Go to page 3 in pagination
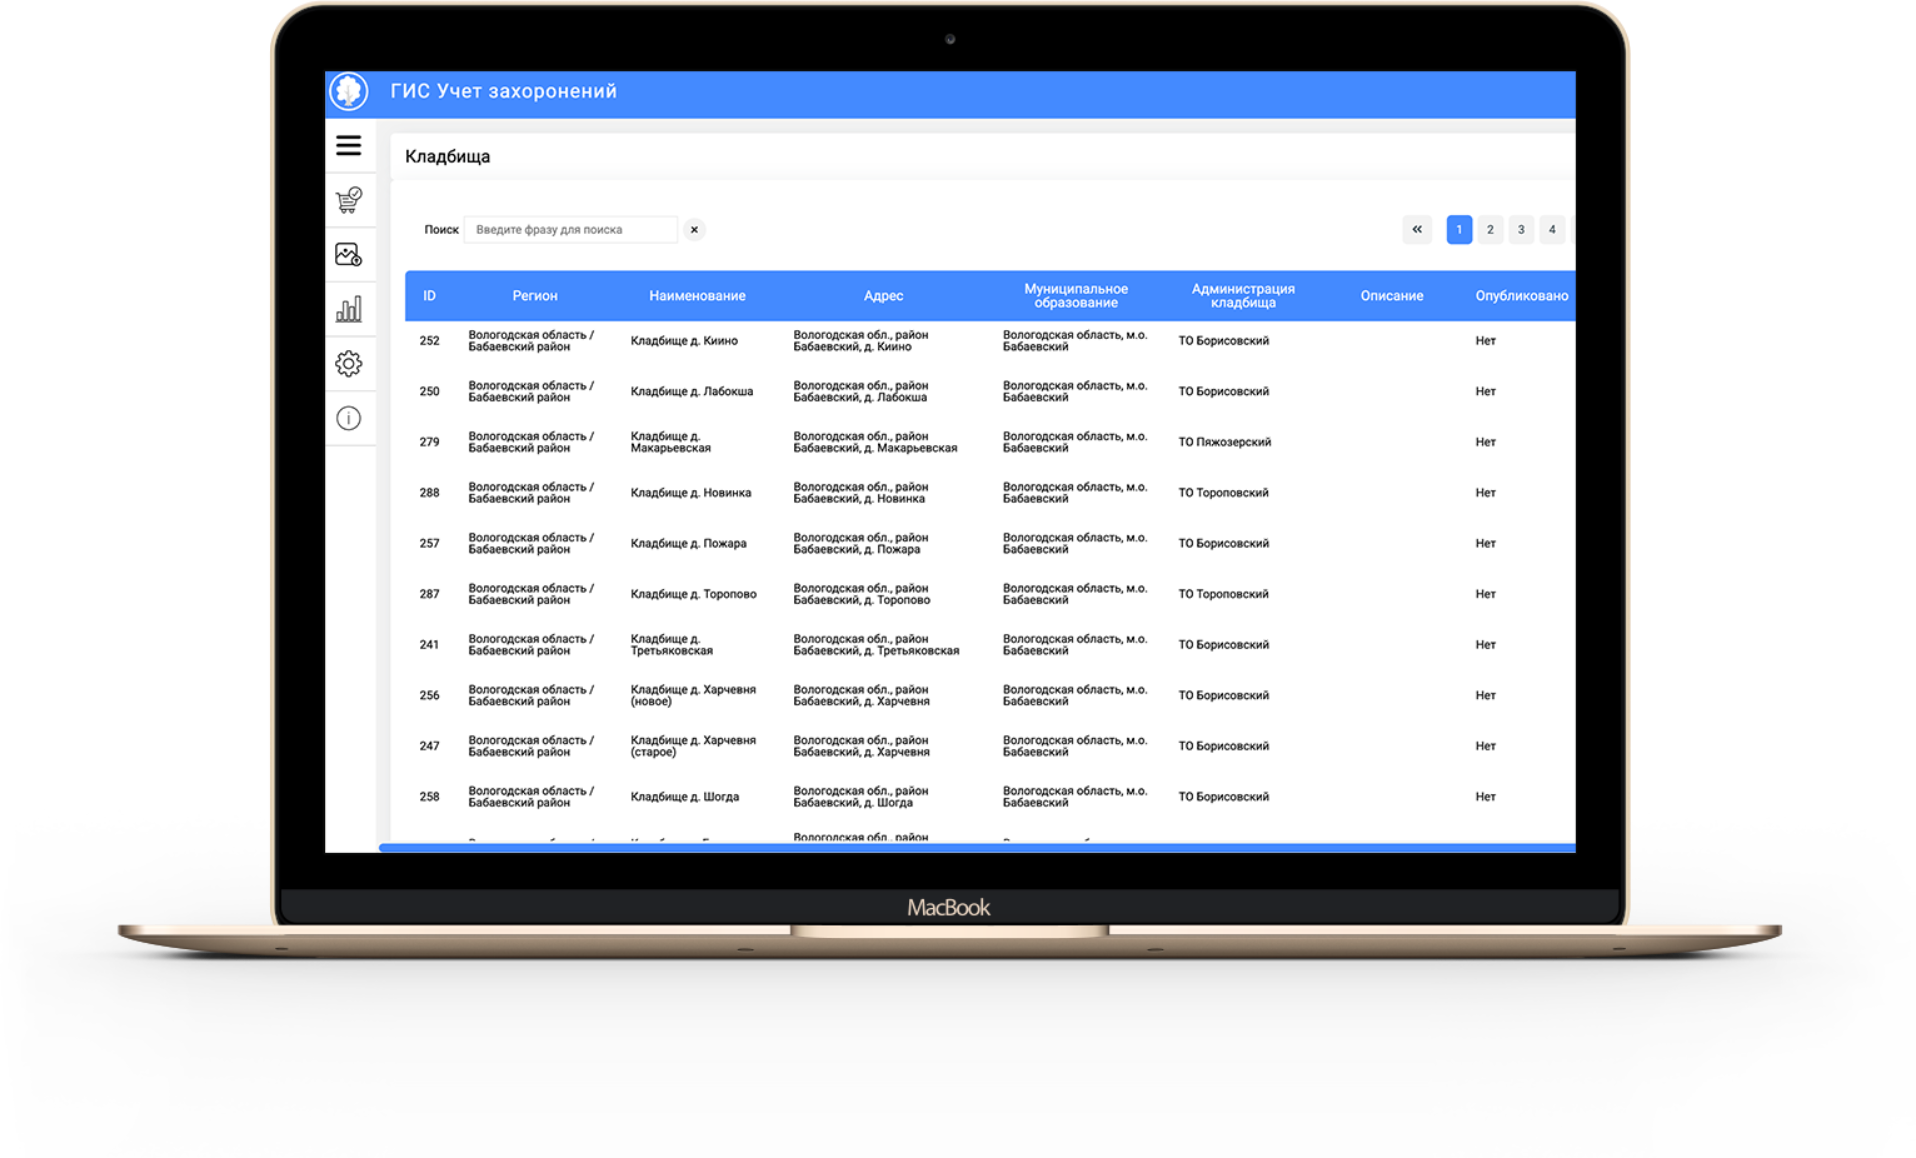Image resolution: width=1916 pixels, height=1158 pixels. click(1521, 230)
